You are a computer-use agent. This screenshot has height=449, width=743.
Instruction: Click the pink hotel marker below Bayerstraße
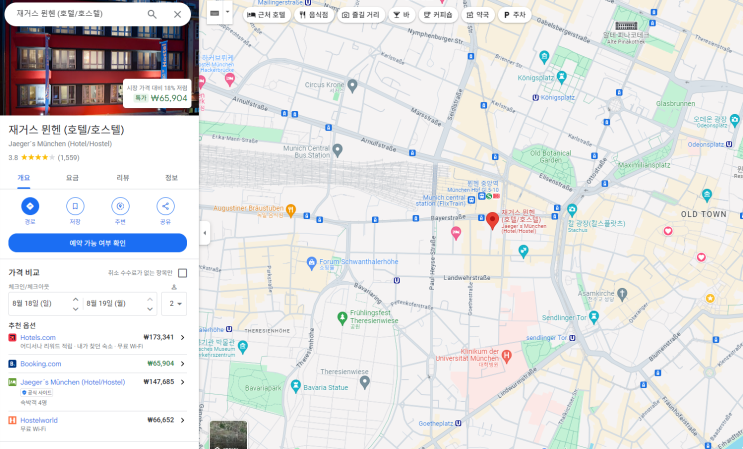click(x=456, y=233)
